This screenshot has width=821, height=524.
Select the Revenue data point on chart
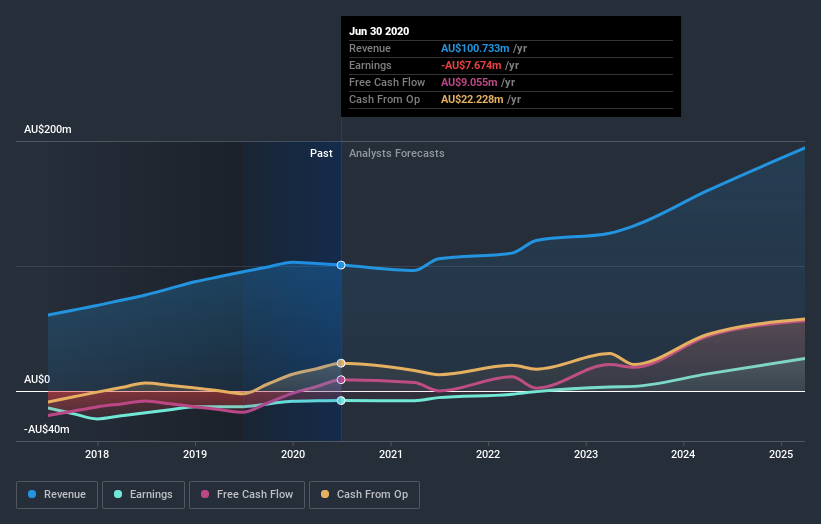click(341, 265)
